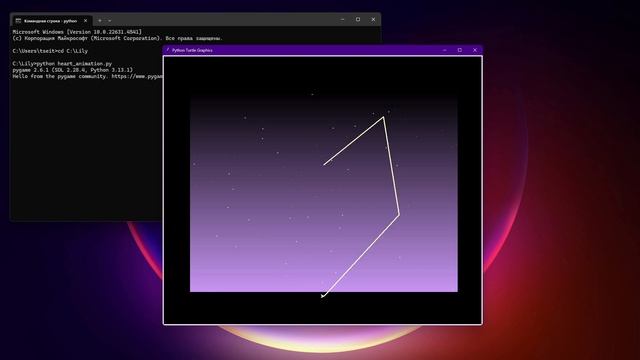Minimize the Command Prompt window
This screenshot has width=640, height=360.
click(x=342, y=19)
